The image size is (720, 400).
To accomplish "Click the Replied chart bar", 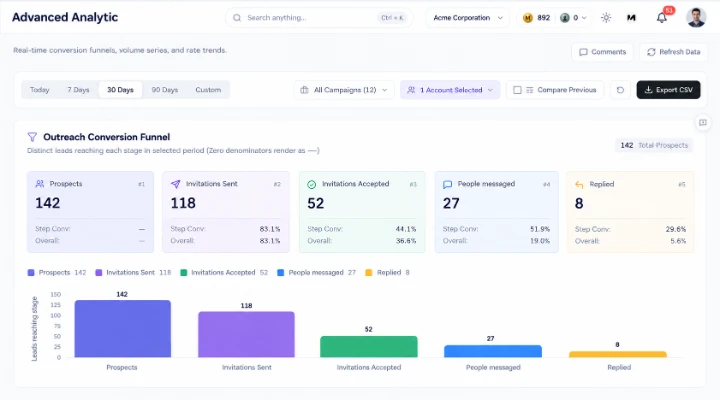I will click(618, 355).
